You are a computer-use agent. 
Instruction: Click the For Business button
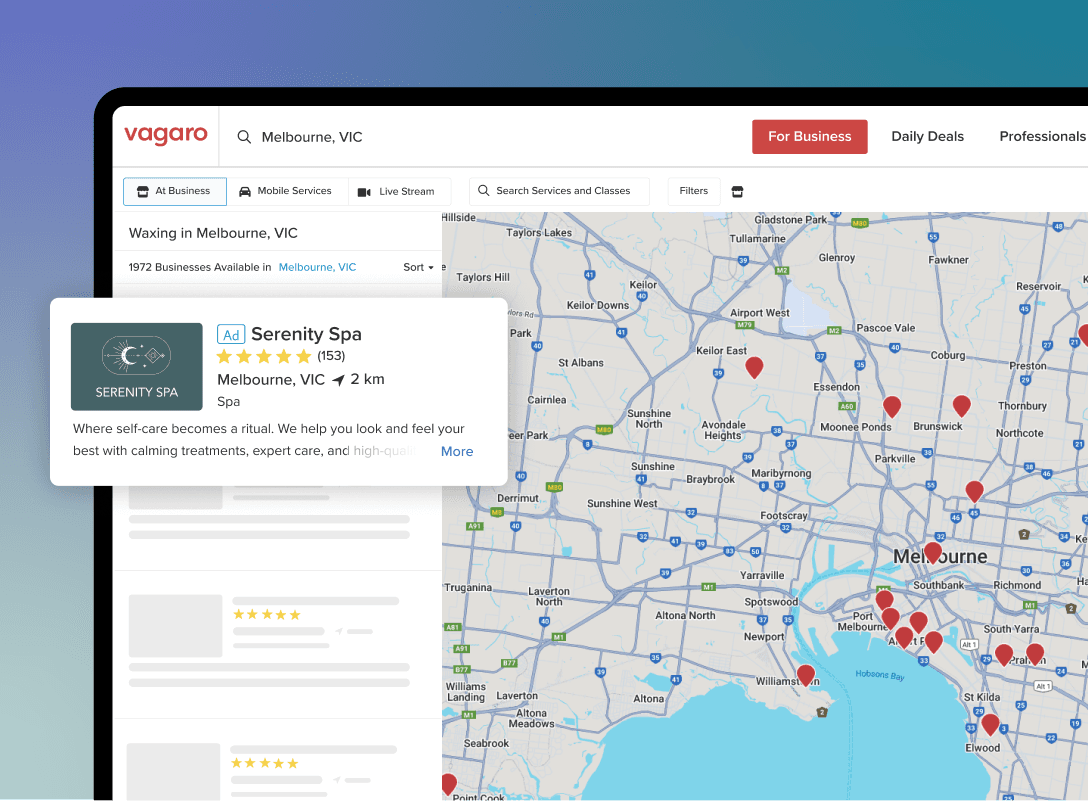(x=809, y=137)
